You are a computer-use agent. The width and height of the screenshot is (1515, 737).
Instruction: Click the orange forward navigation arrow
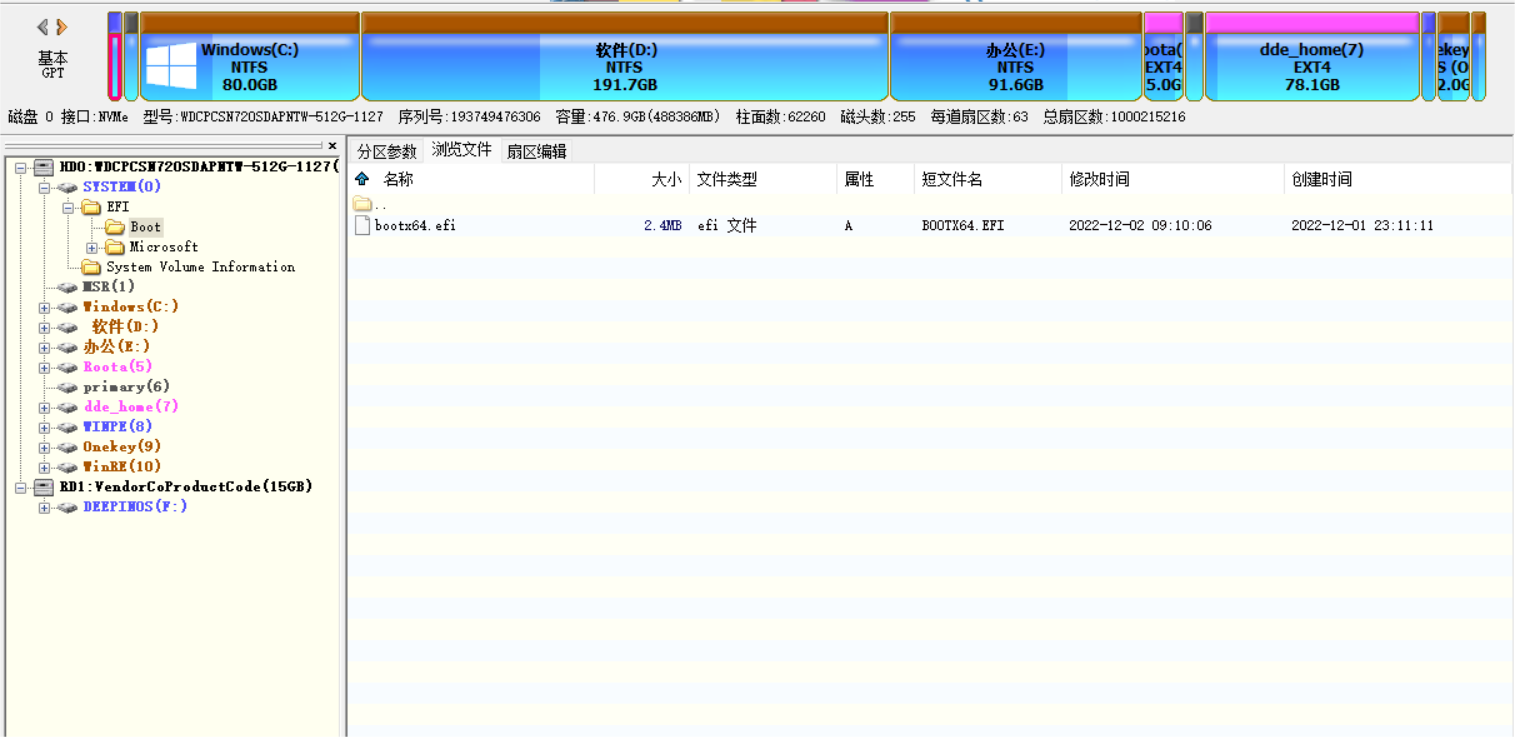(x=59, y=28)
